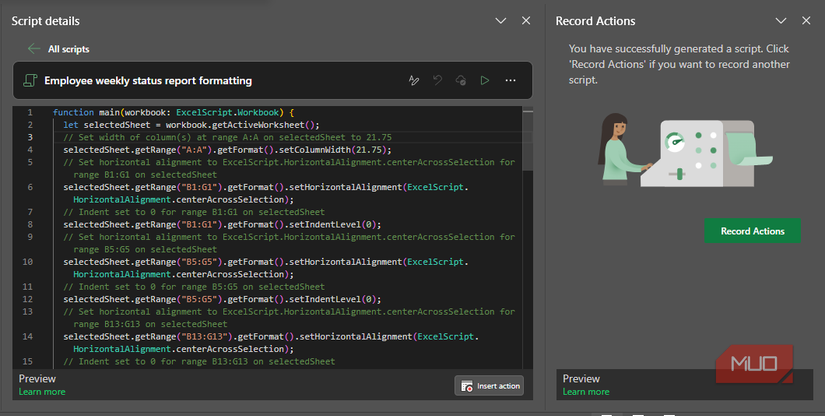Click the back arrow beside All scripts
Viewport: 825px width, 416px height.
coord(34,48)
